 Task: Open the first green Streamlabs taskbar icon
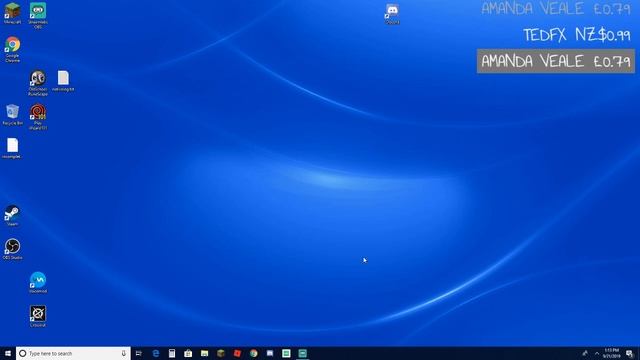[x=286, y=353]
